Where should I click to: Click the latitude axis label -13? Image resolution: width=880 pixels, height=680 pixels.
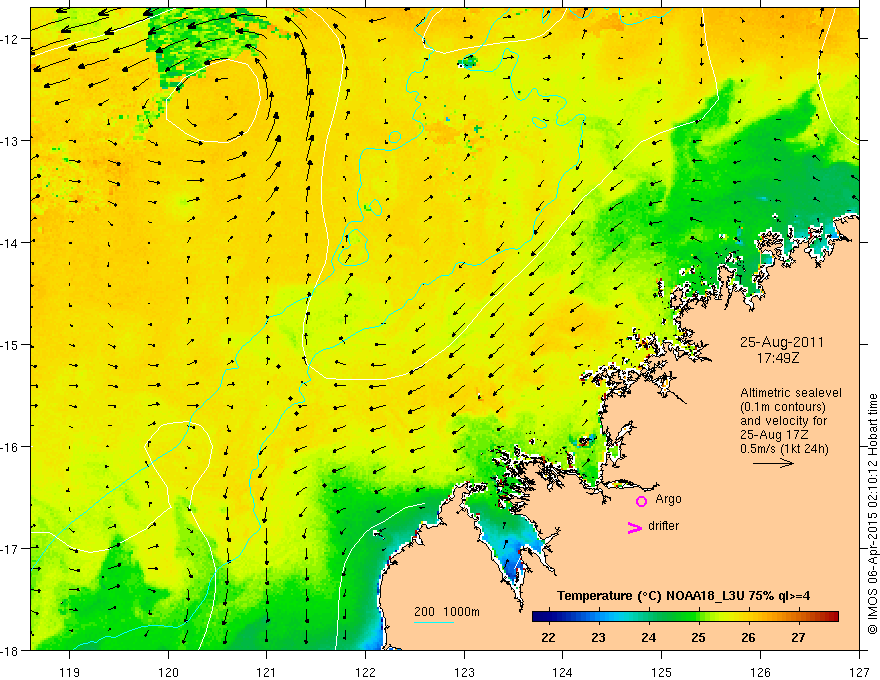(x=10, y=140)
